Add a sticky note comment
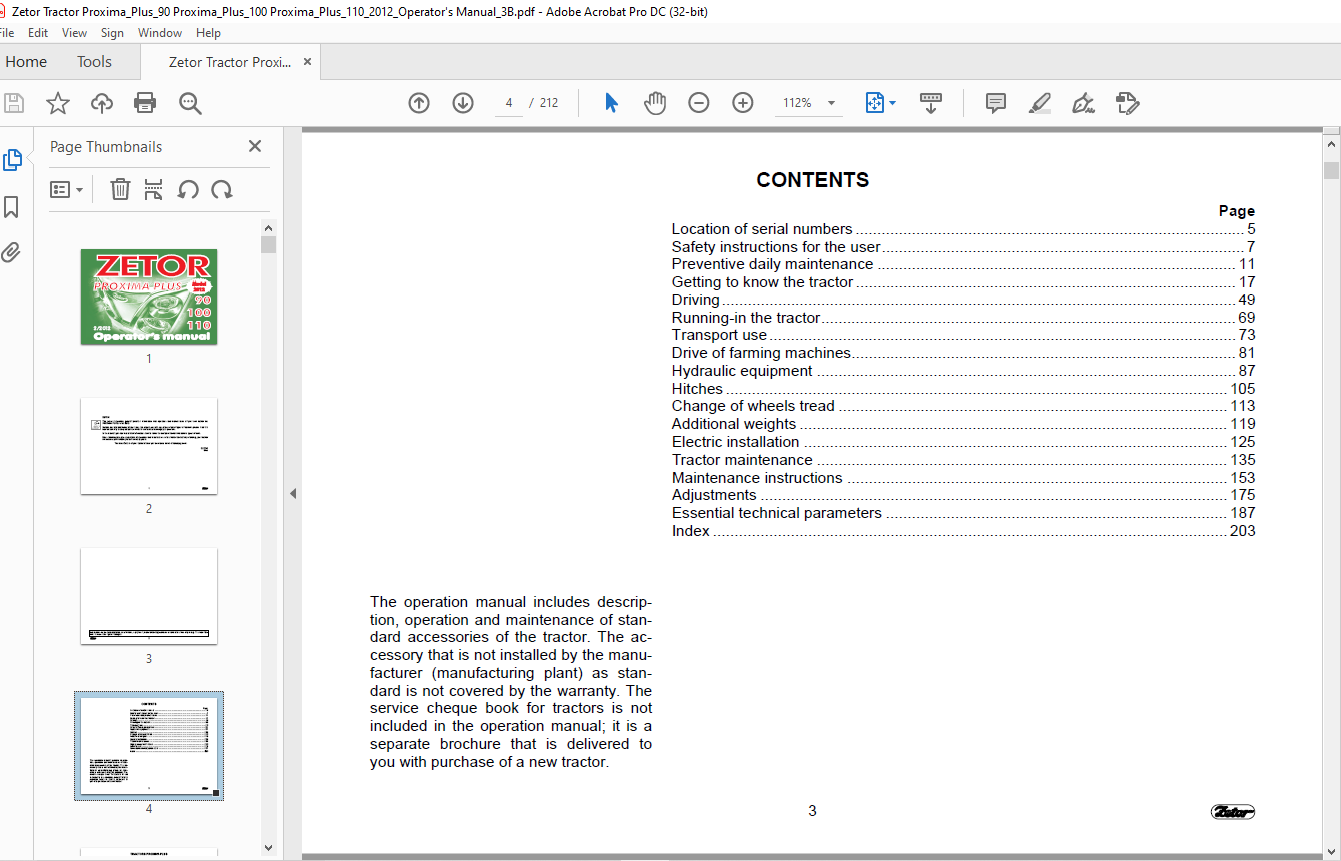 (x=996, y=103)
